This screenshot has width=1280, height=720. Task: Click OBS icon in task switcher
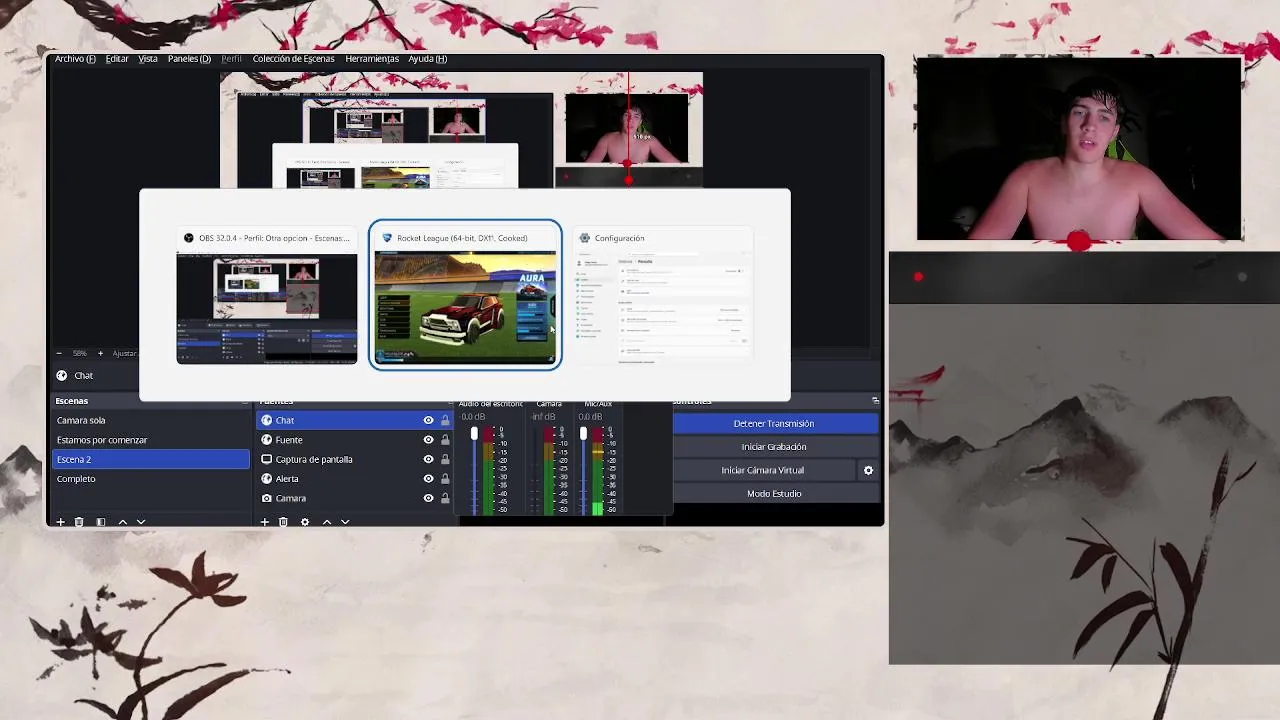click(189, 238)
